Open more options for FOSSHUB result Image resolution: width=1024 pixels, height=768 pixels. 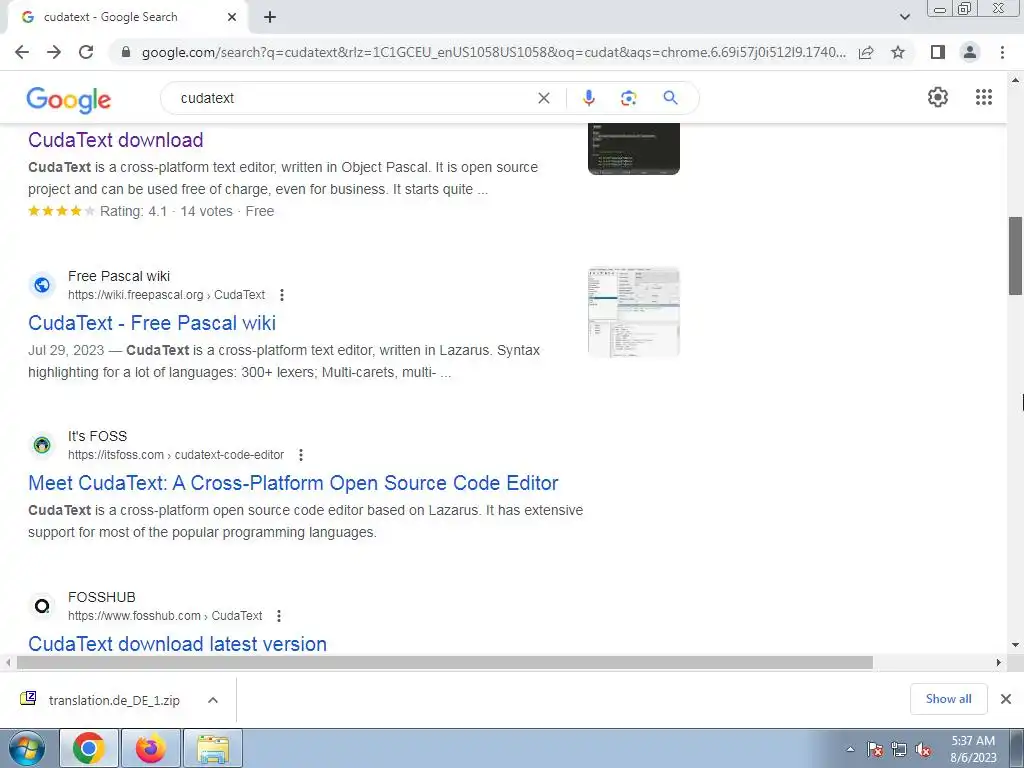279,616
